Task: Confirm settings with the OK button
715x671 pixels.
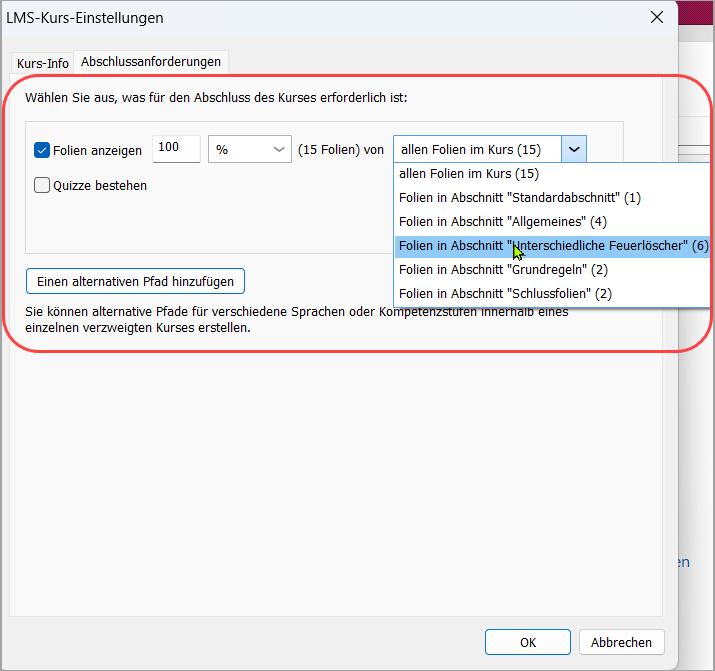Action: coord(527,642)
